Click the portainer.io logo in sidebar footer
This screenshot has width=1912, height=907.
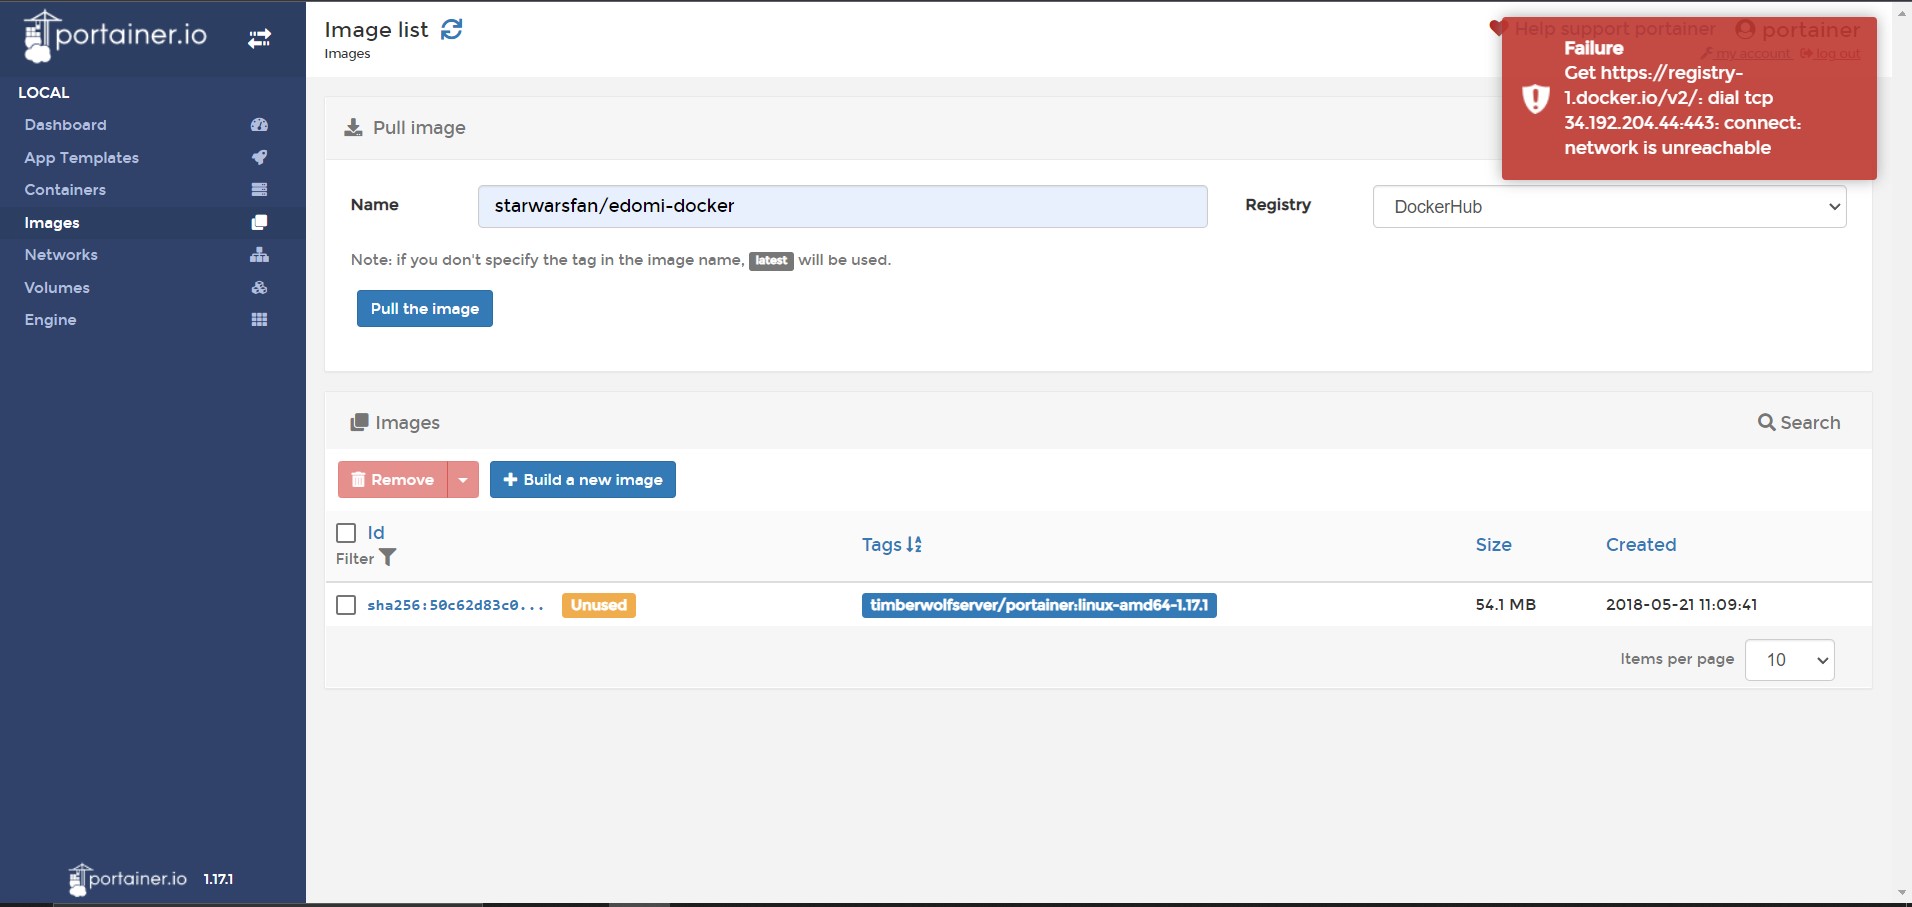(x=127, y=879)
